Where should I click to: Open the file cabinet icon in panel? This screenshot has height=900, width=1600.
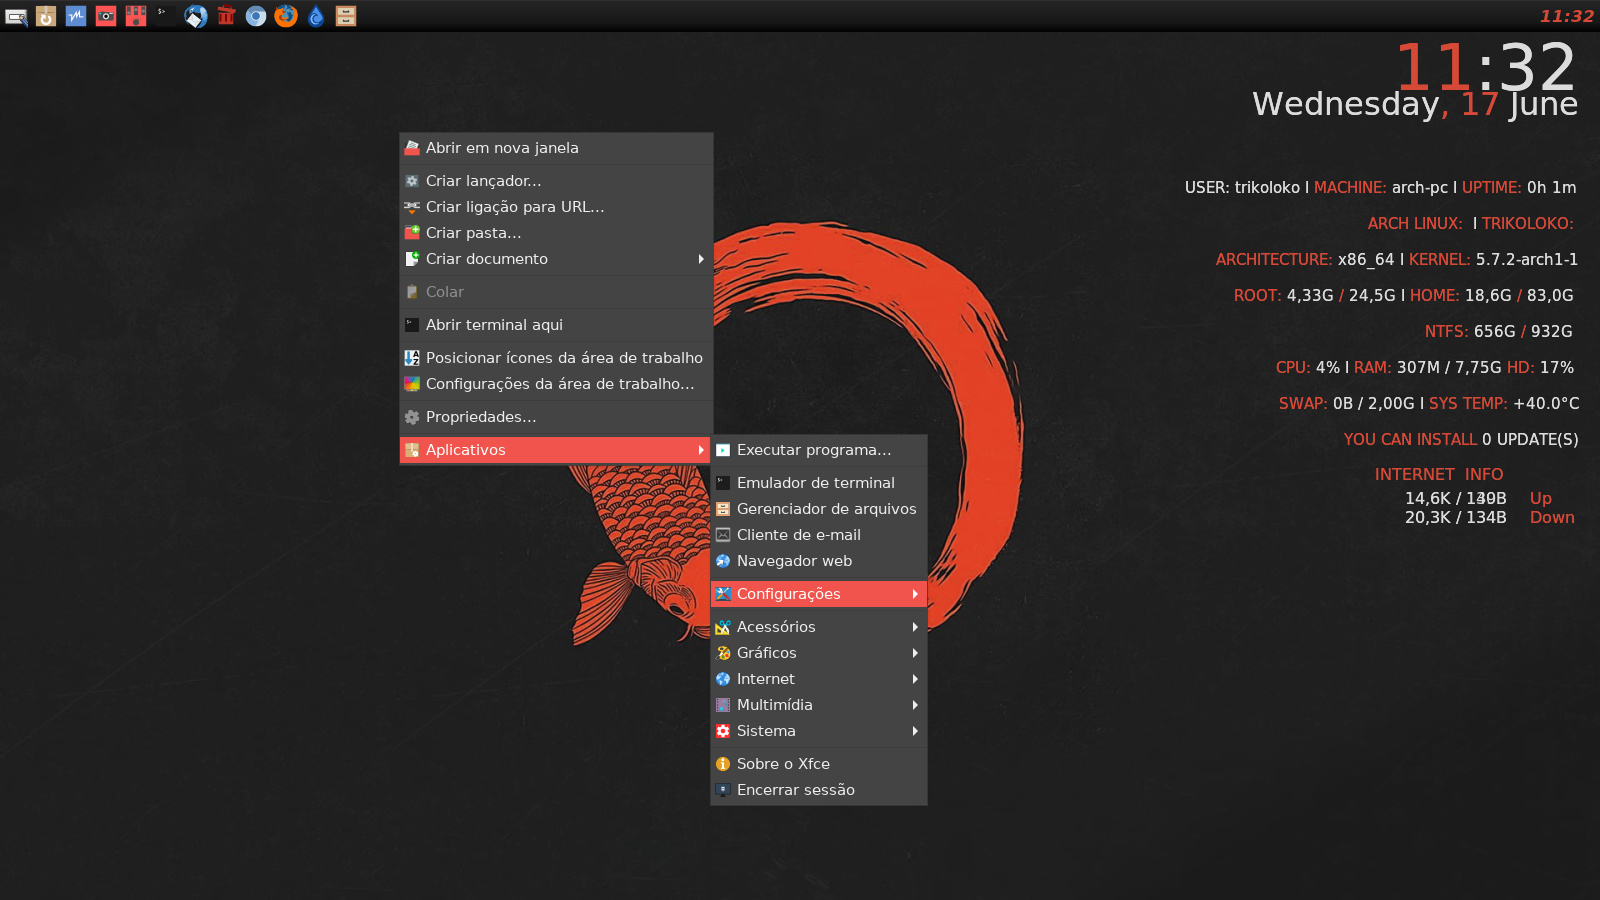click(346, 16)
